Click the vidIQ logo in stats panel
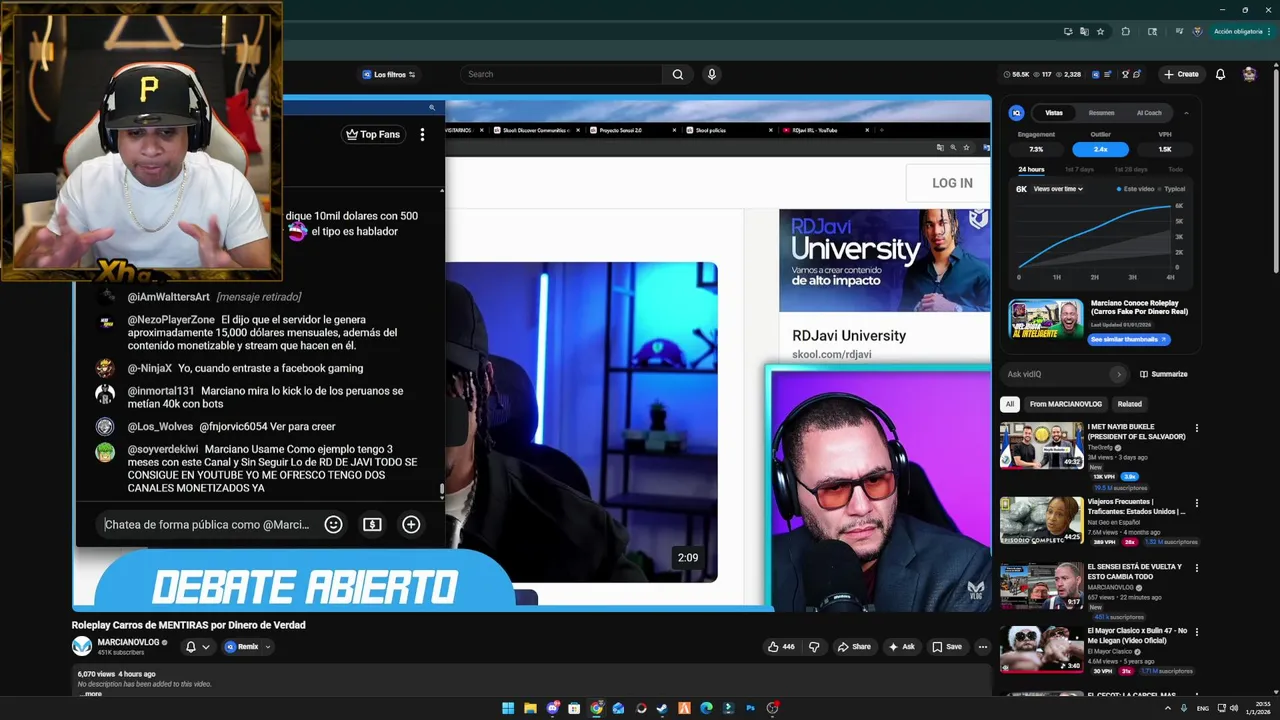The width and height of the screenshot is (1280, 720). coord(1016,113)
